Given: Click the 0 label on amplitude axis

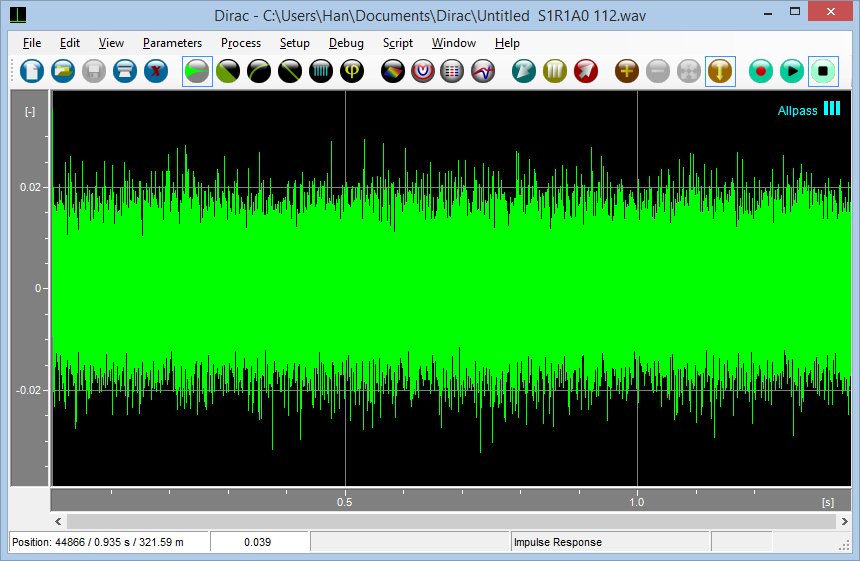Looking at the screenshot, I should tap(38, 288).
